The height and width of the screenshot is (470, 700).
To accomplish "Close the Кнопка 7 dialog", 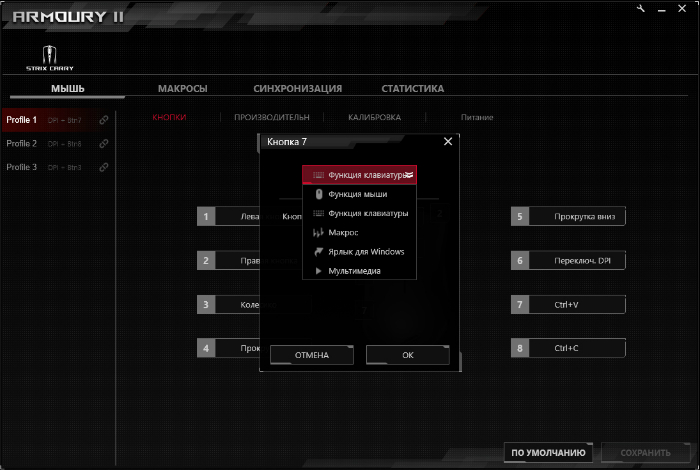I will (x=448, y=141).
